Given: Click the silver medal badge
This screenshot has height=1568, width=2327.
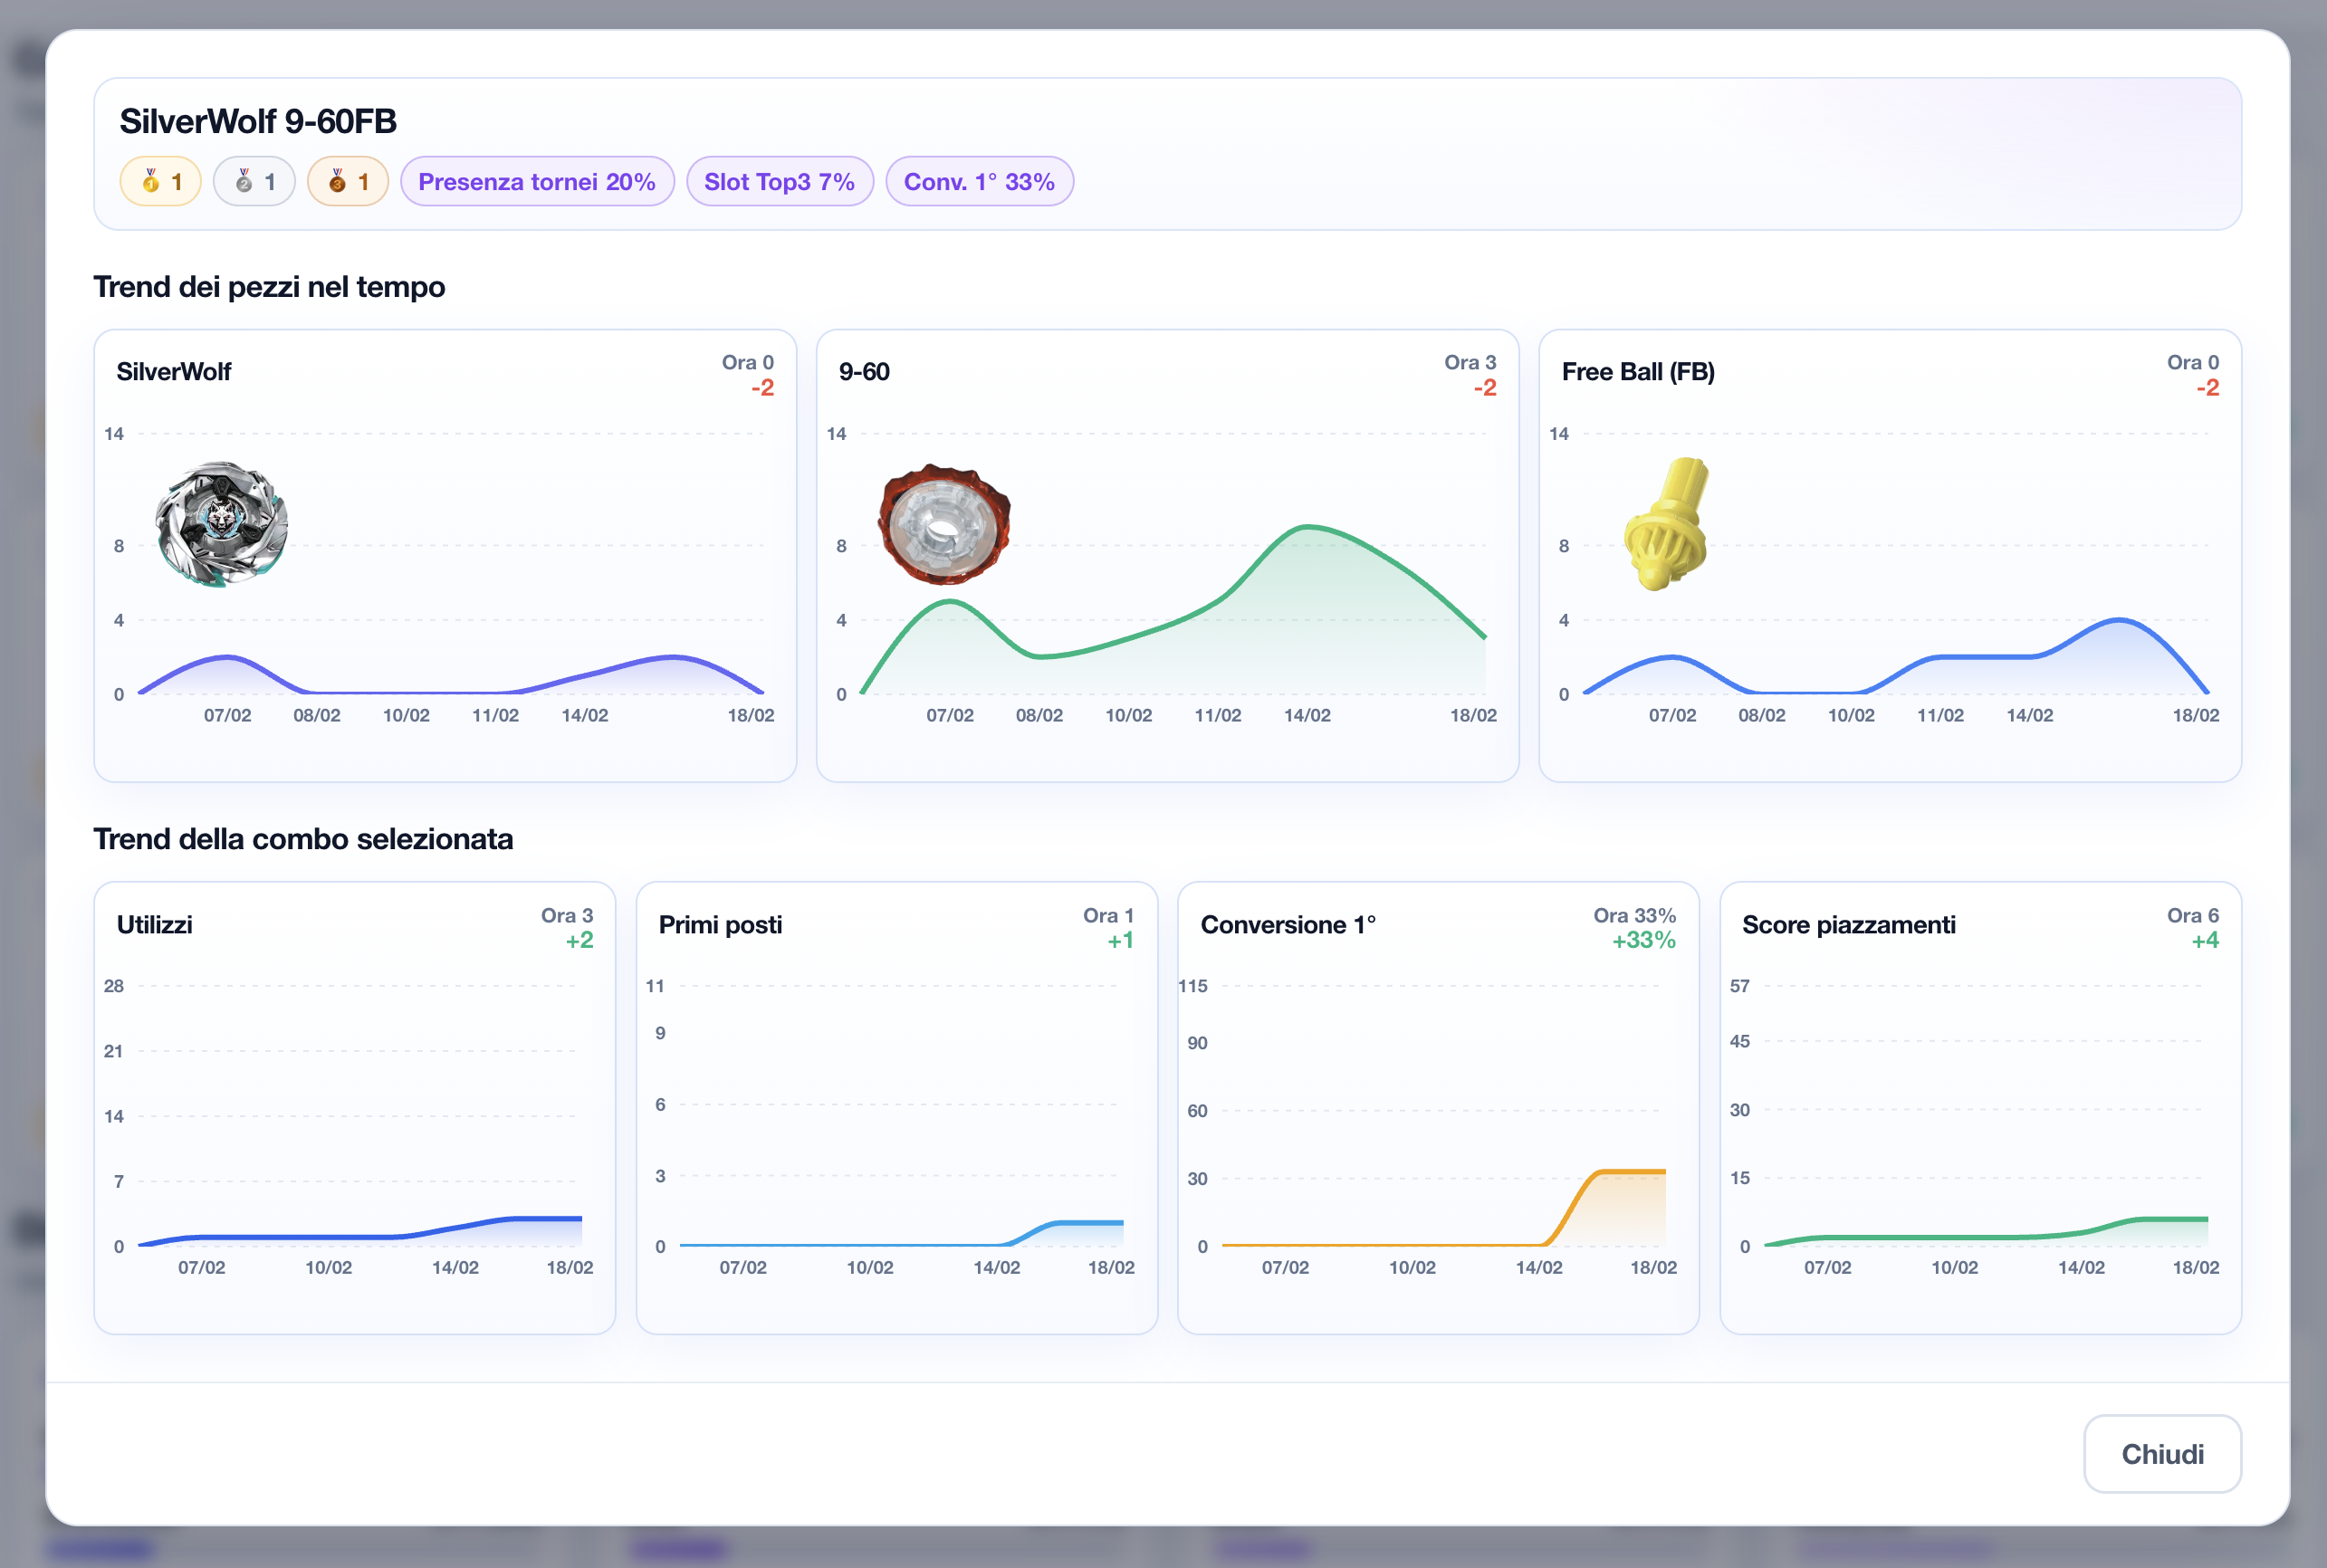Looking at the screenshot, I should point(254,181).
